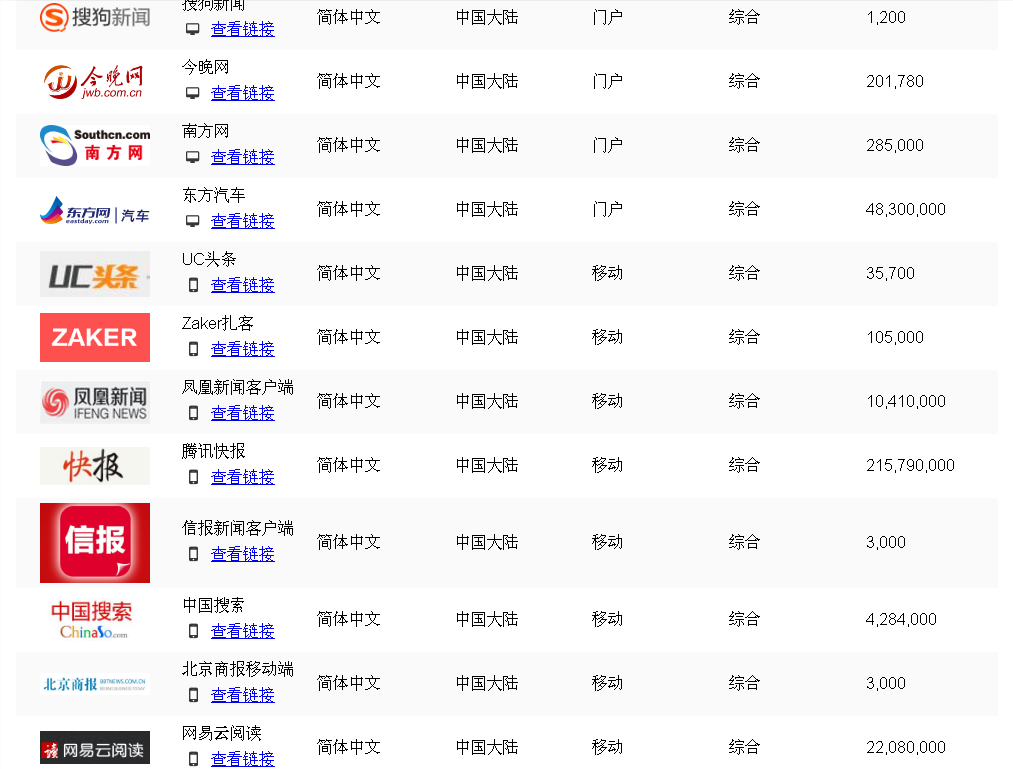Click mobile phone icon under 北京商报移动端
Viewport: 1013px width, 769px height.
(193, 695)
